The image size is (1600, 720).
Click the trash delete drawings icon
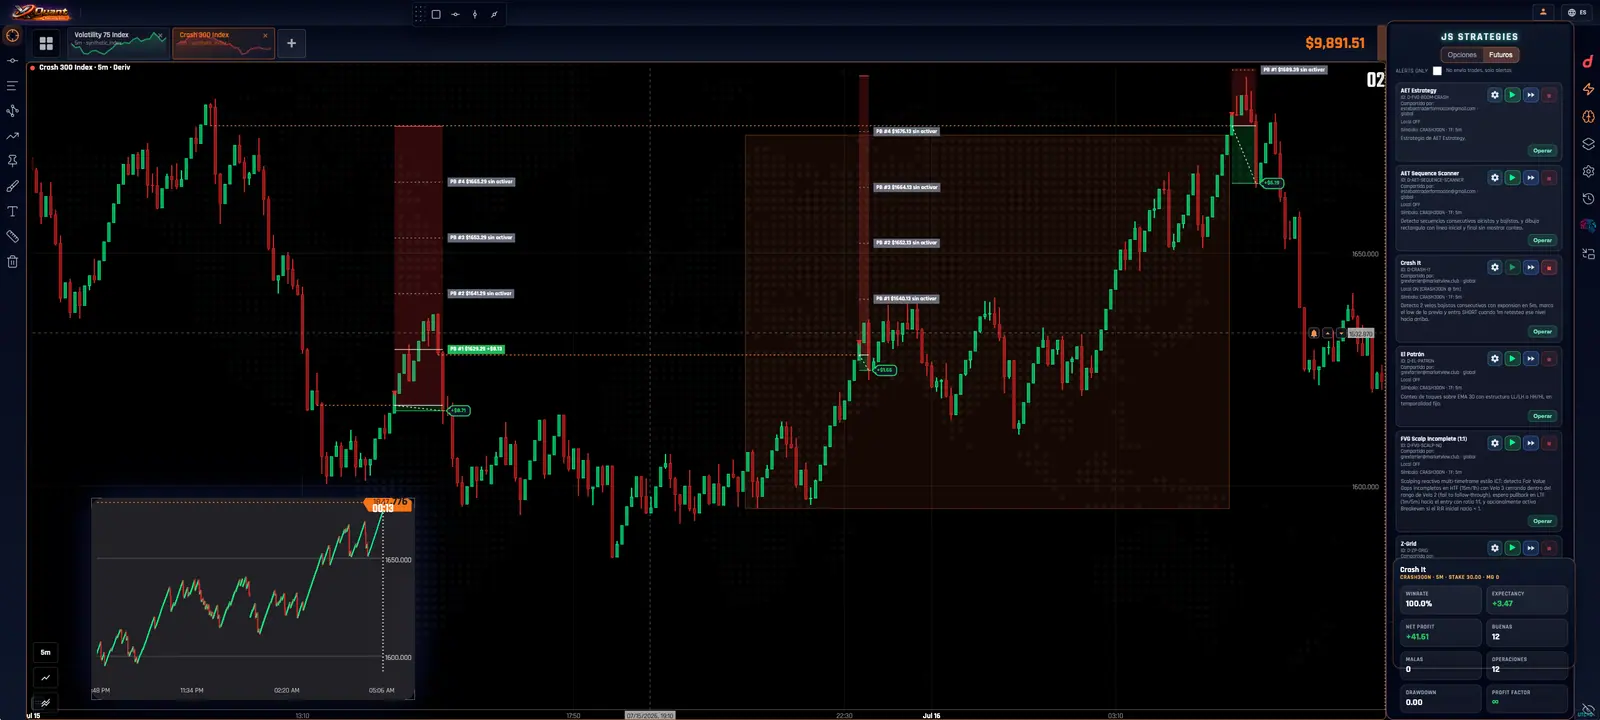(x=12, y=262)
